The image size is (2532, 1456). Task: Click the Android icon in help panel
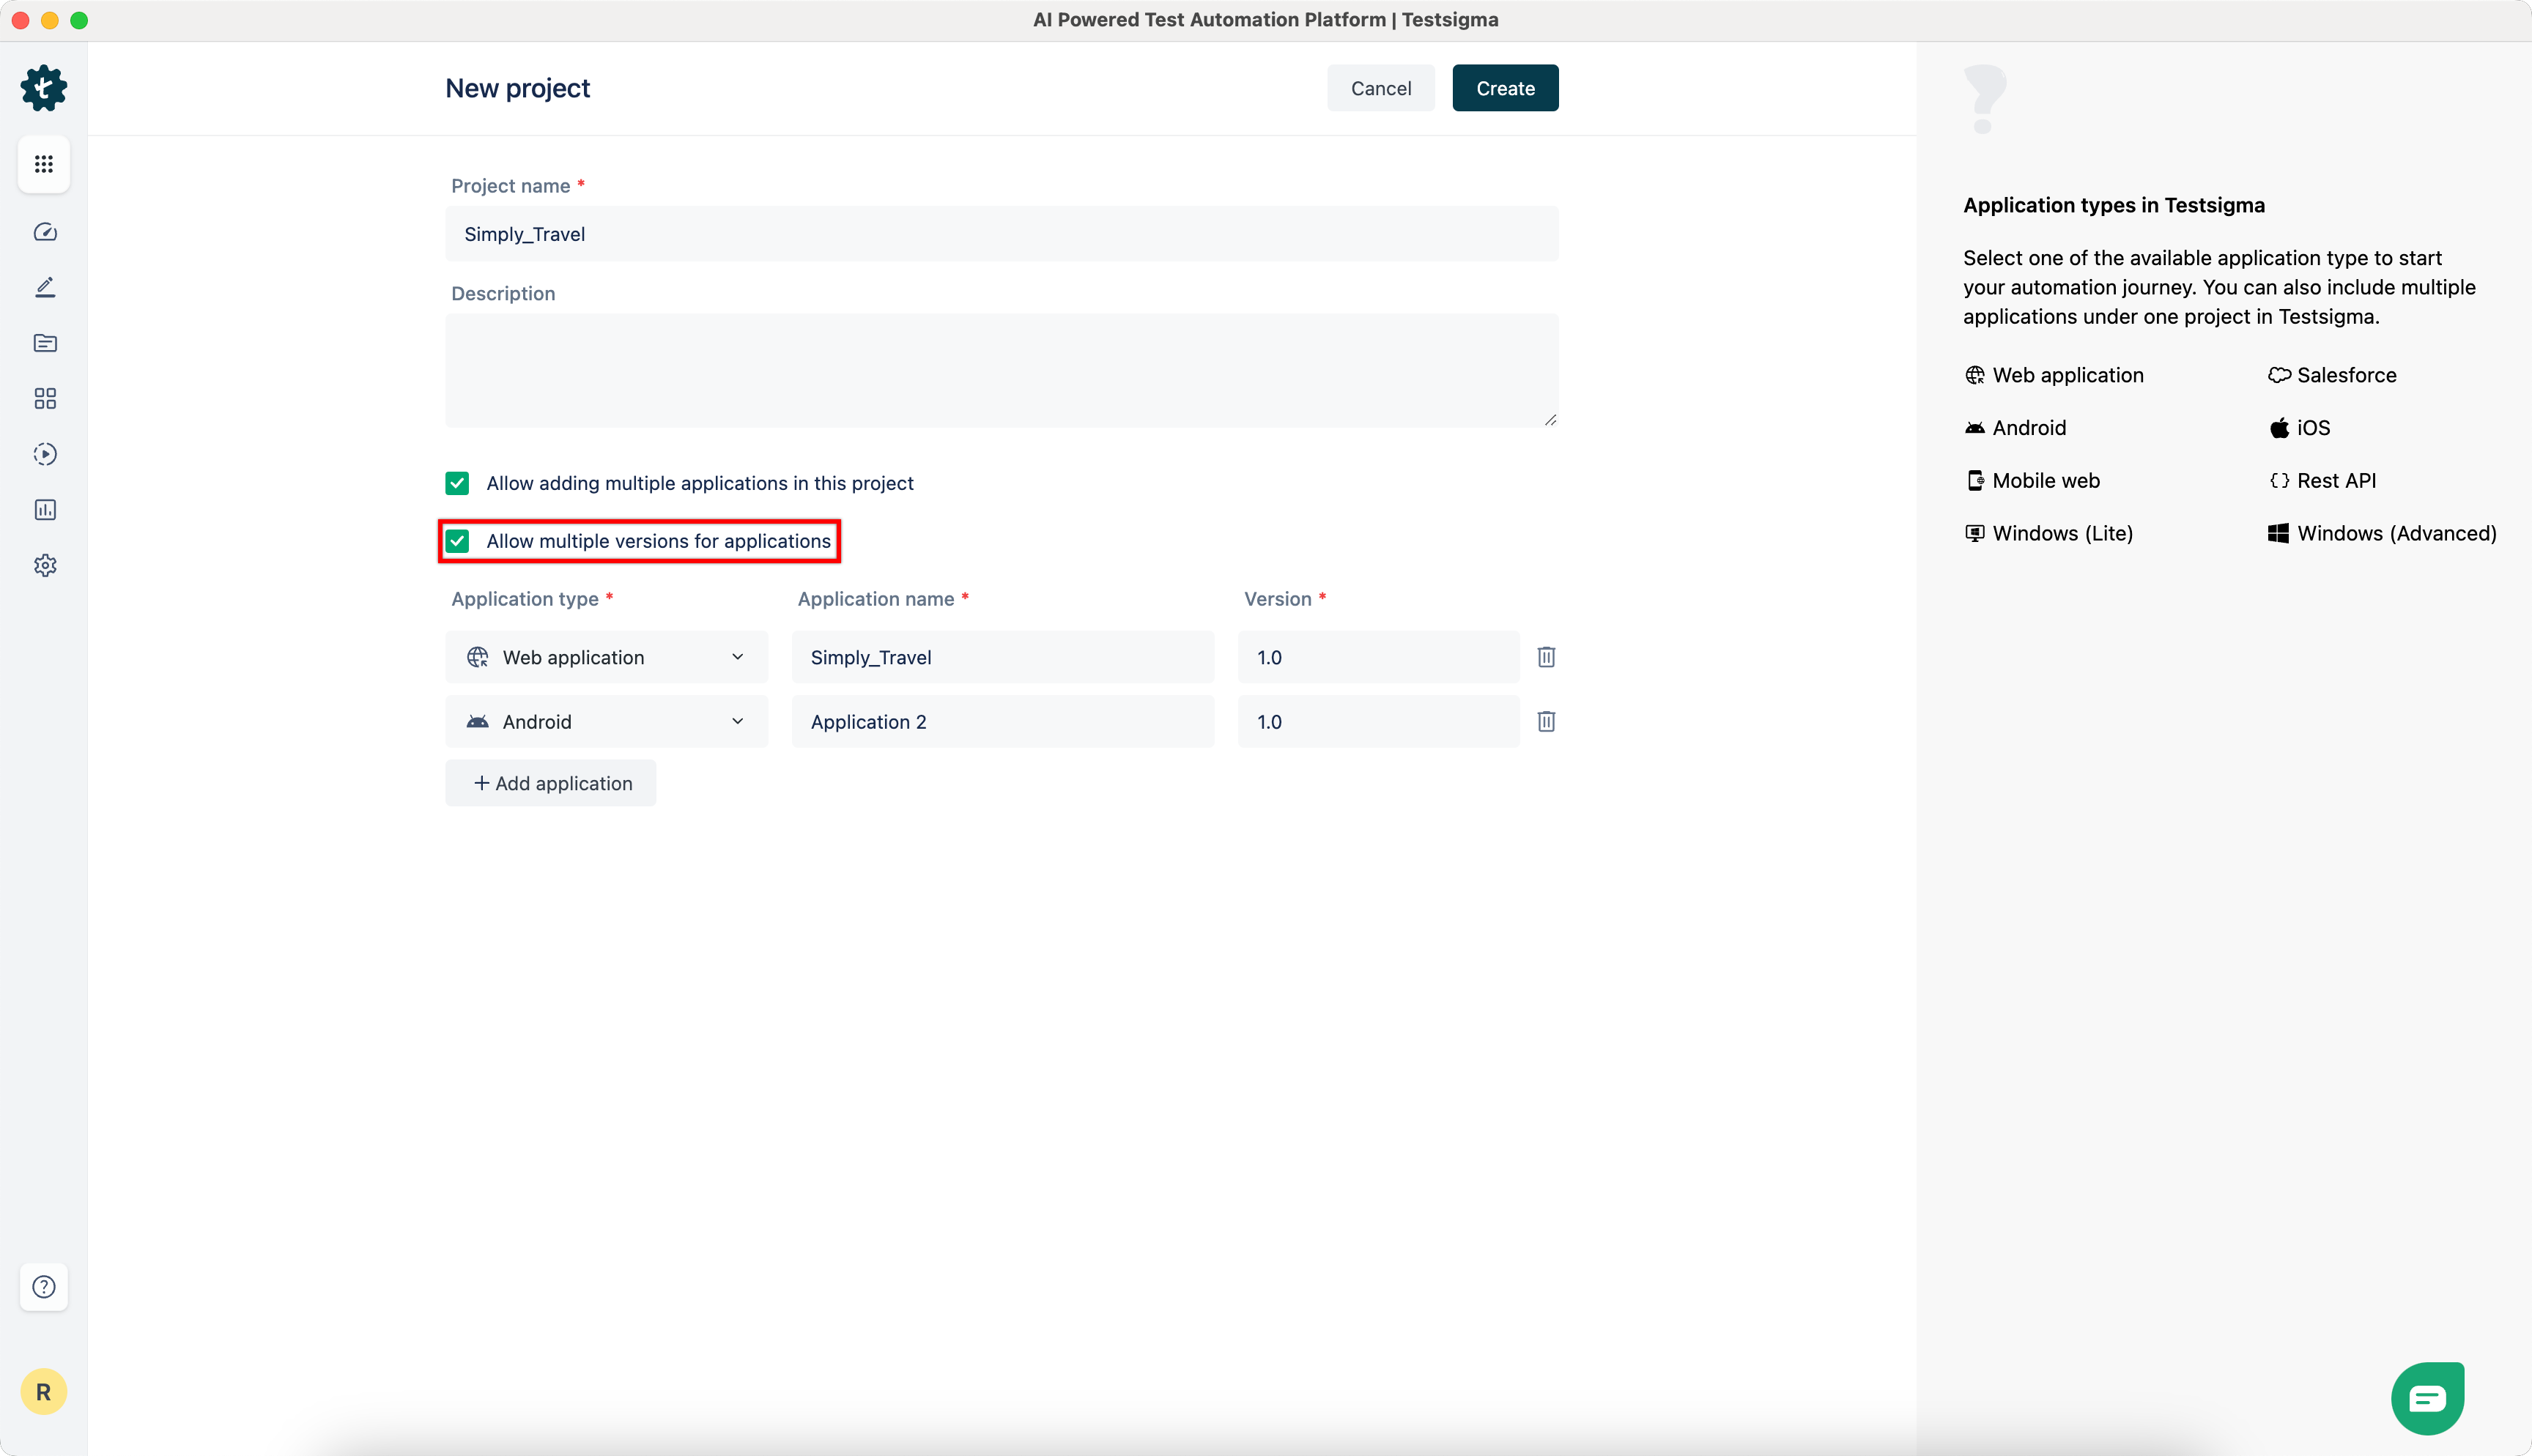pyautogui.click(x=1975, y=428)
